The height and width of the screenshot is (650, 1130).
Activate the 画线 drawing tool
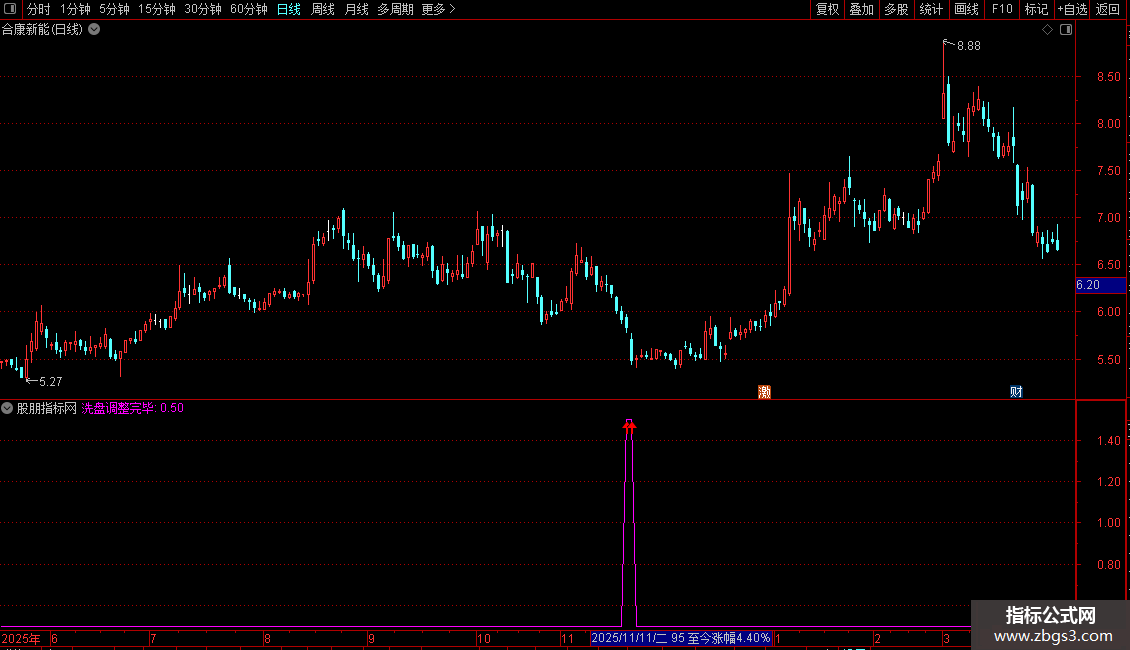(x=966, y=9)
